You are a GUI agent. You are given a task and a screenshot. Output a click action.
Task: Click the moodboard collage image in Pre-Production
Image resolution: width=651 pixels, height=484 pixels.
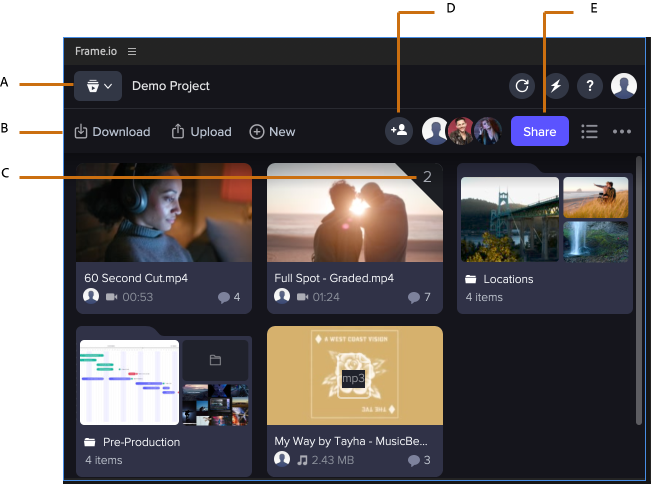(x=215, y=405)
